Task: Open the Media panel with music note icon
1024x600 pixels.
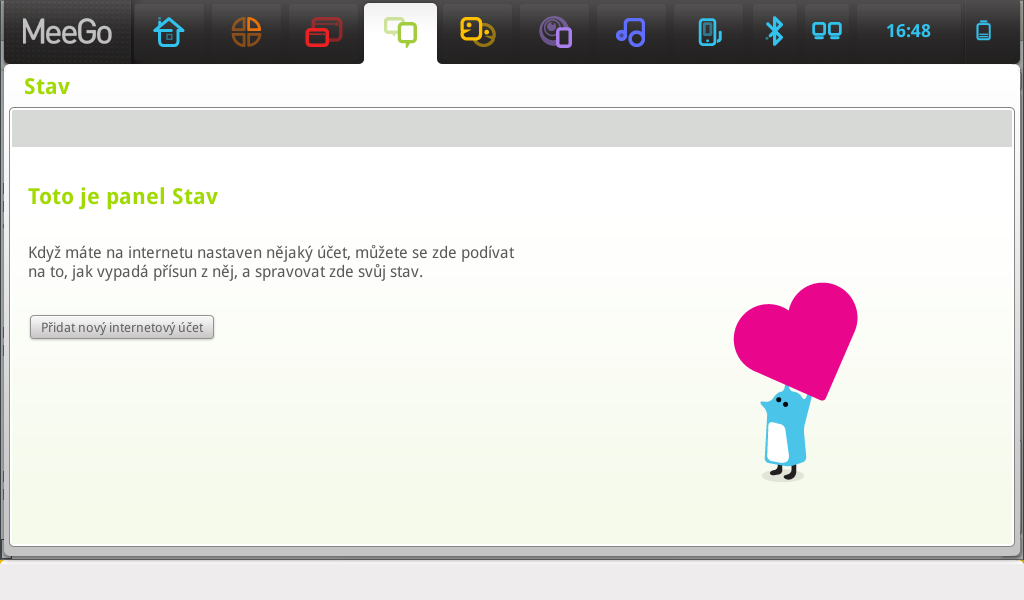Action: 631,32
